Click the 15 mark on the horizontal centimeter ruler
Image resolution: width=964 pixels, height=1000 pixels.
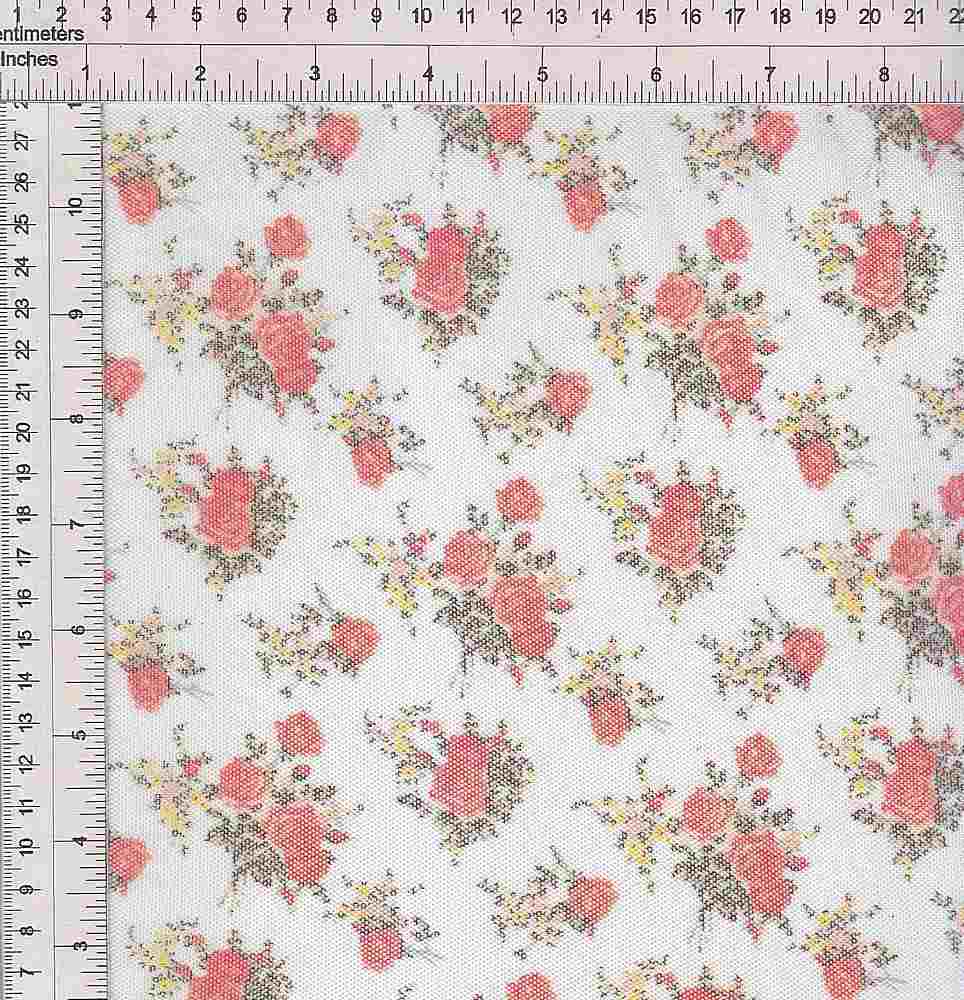tap(646, 16)
